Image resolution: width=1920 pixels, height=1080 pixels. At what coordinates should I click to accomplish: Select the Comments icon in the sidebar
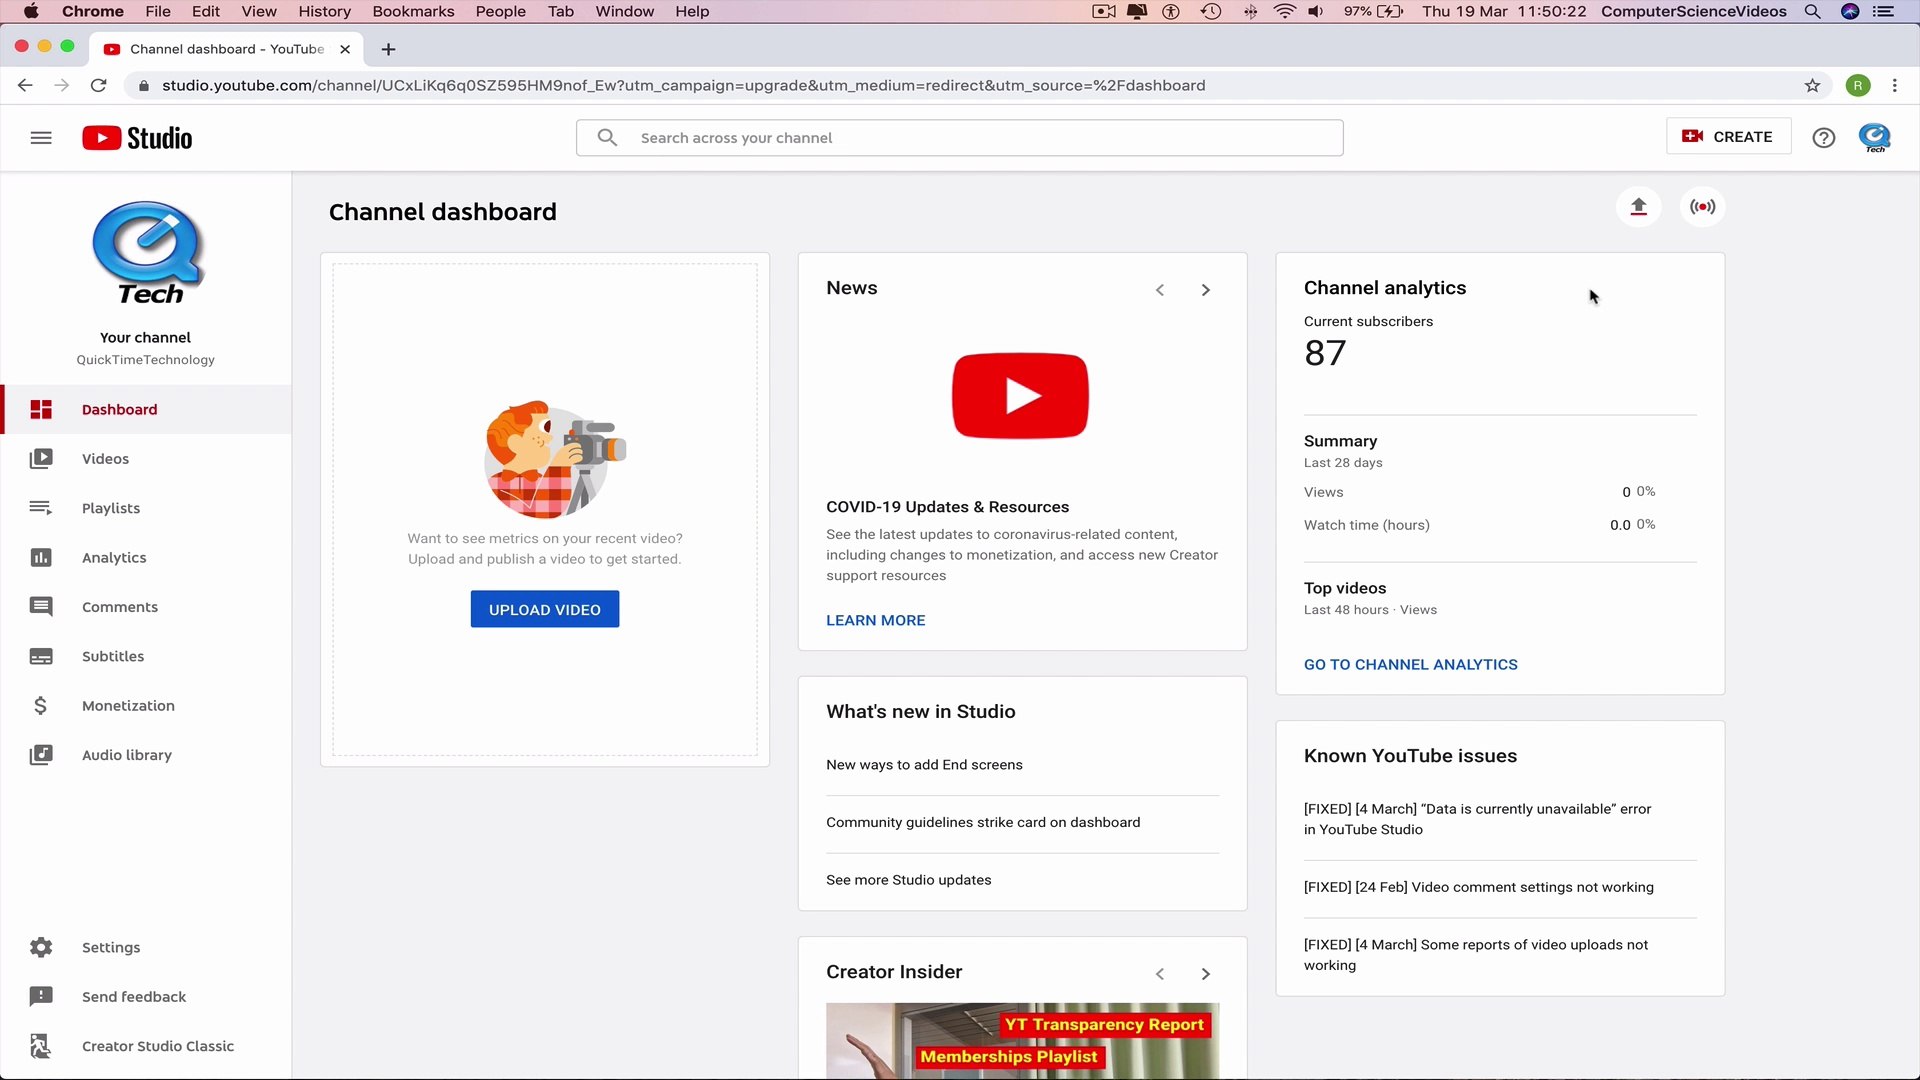pyautogui.click(x=41, y=606)
